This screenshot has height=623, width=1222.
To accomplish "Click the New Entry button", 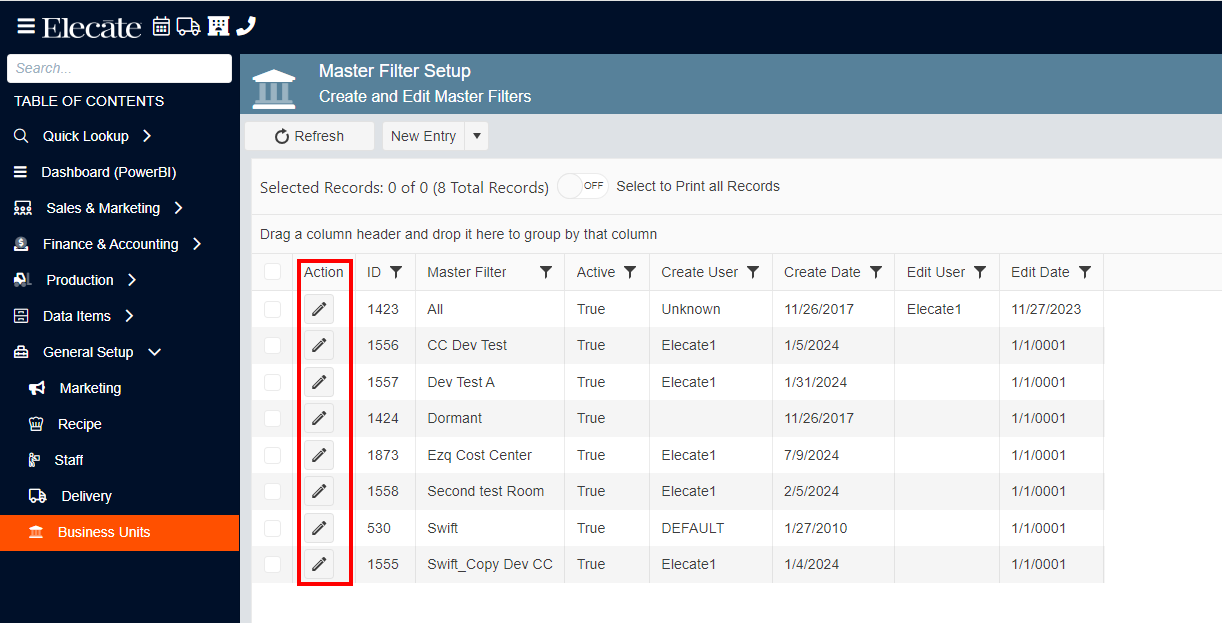I will click(x=423, y=136).
